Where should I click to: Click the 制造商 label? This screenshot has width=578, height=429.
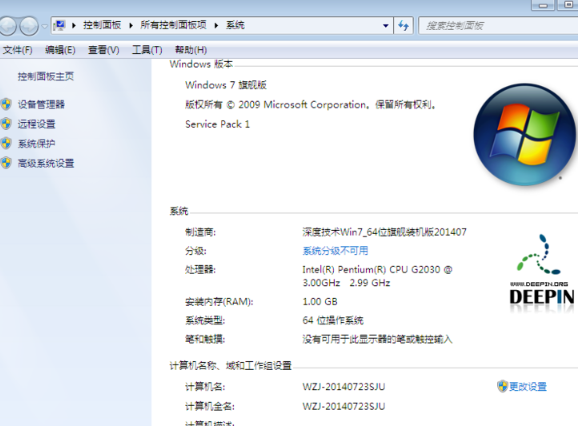pyautogui.click(x=200, y=232)
